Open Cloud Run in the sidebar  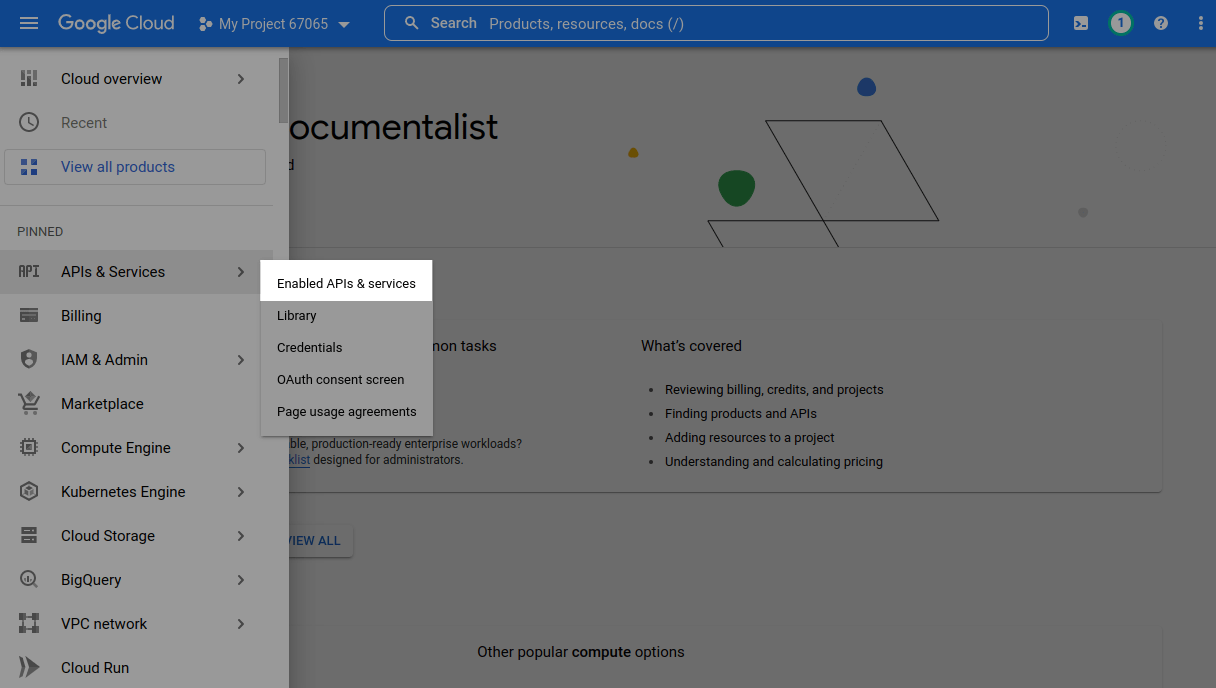(137, 667)
